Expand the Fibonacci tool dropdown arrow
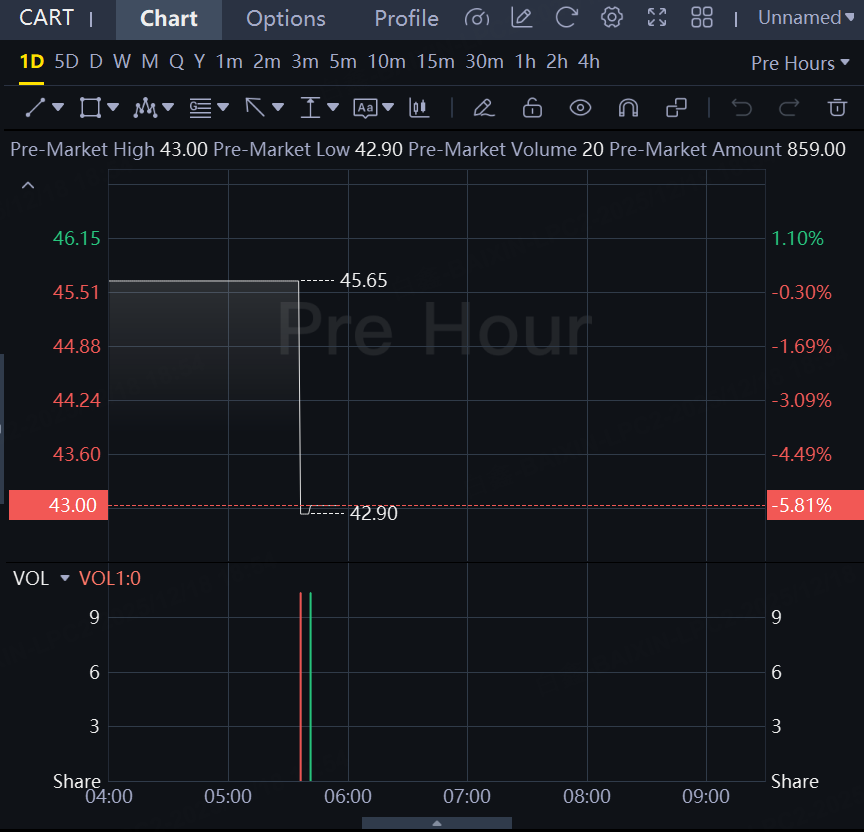This screenshot has height=832, width=864. (x=223, y=107)
